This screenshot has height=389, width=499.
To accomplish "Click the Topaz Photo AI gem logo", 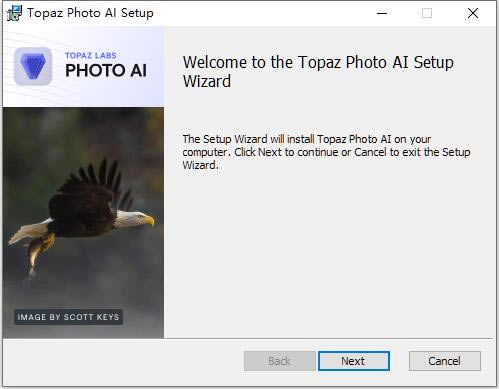I will pyautogui.click(x=33, y=66).
